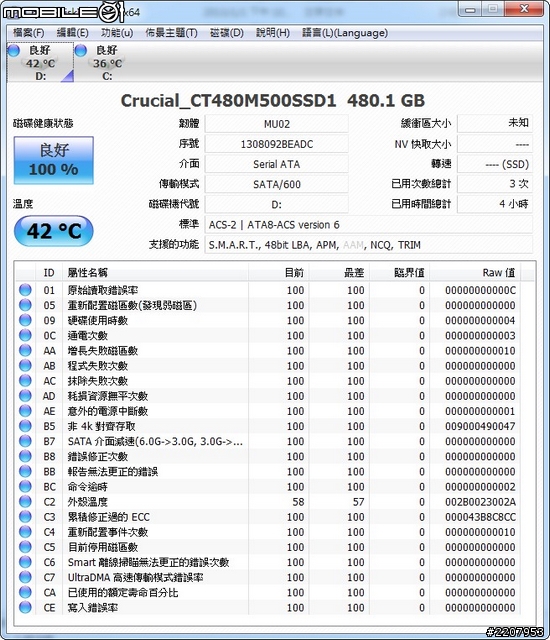Click the 最差 column header
This screenshot has height=640, width=550.
coord(339,272)
